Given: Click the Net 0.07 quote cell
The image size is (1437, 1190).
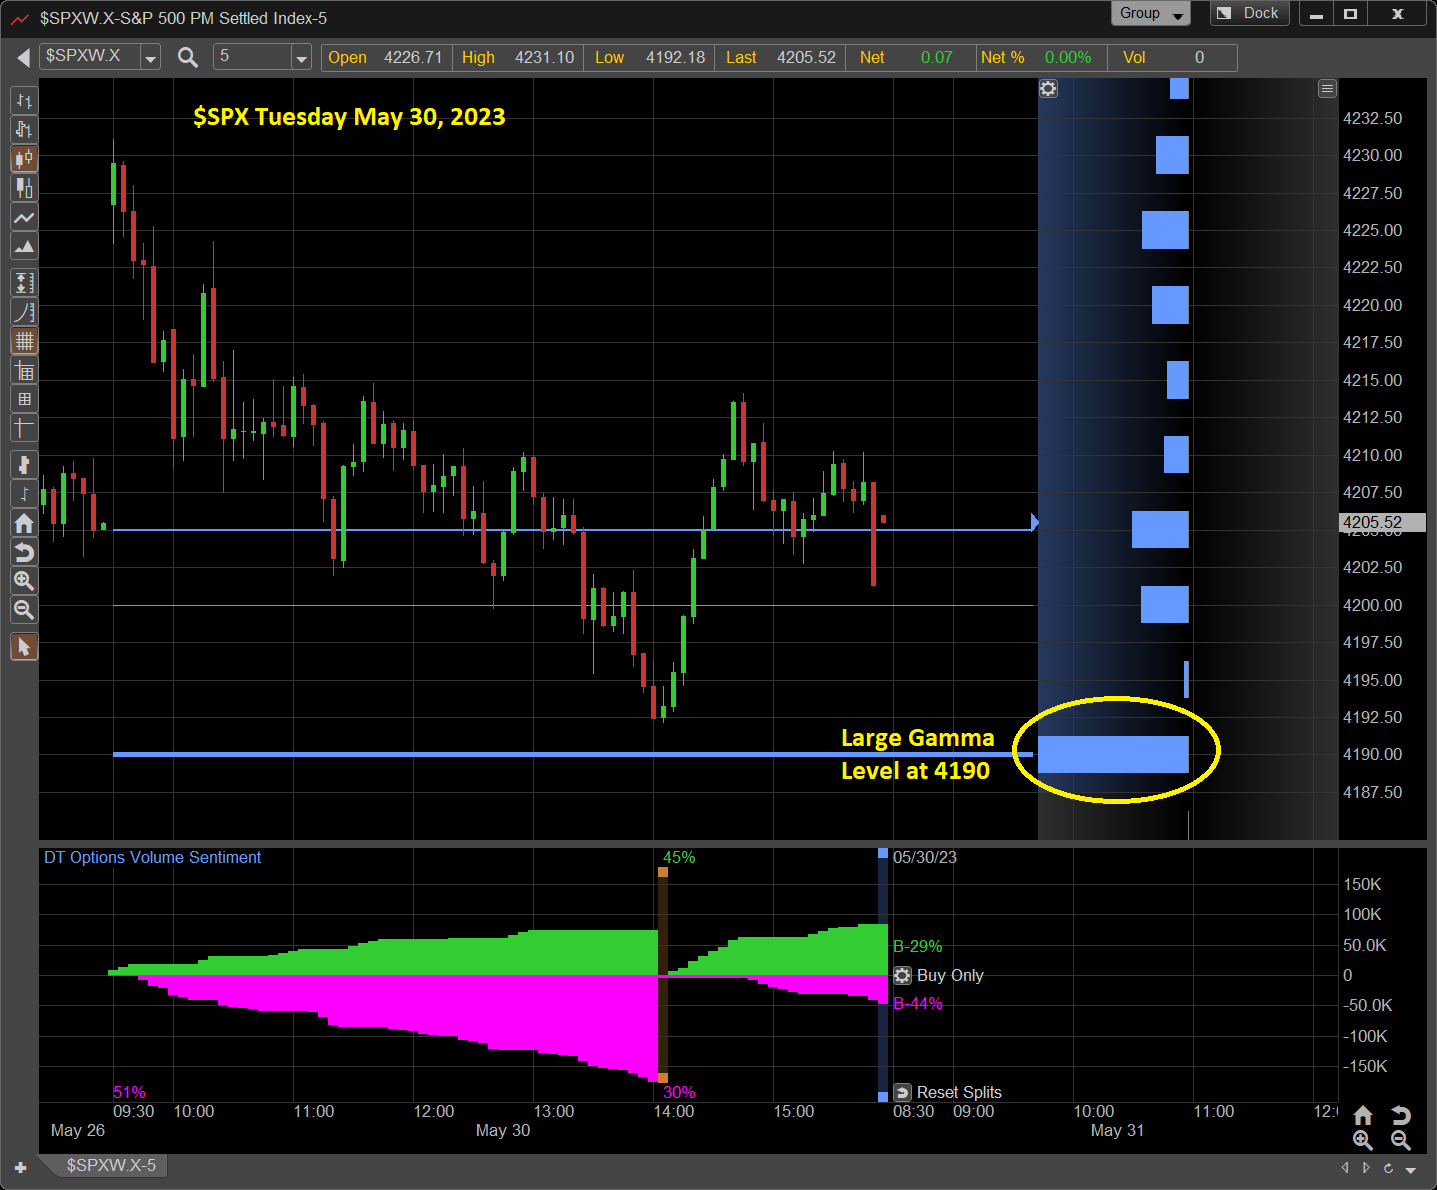Looking at the screenshot, I should pos(911,58).
